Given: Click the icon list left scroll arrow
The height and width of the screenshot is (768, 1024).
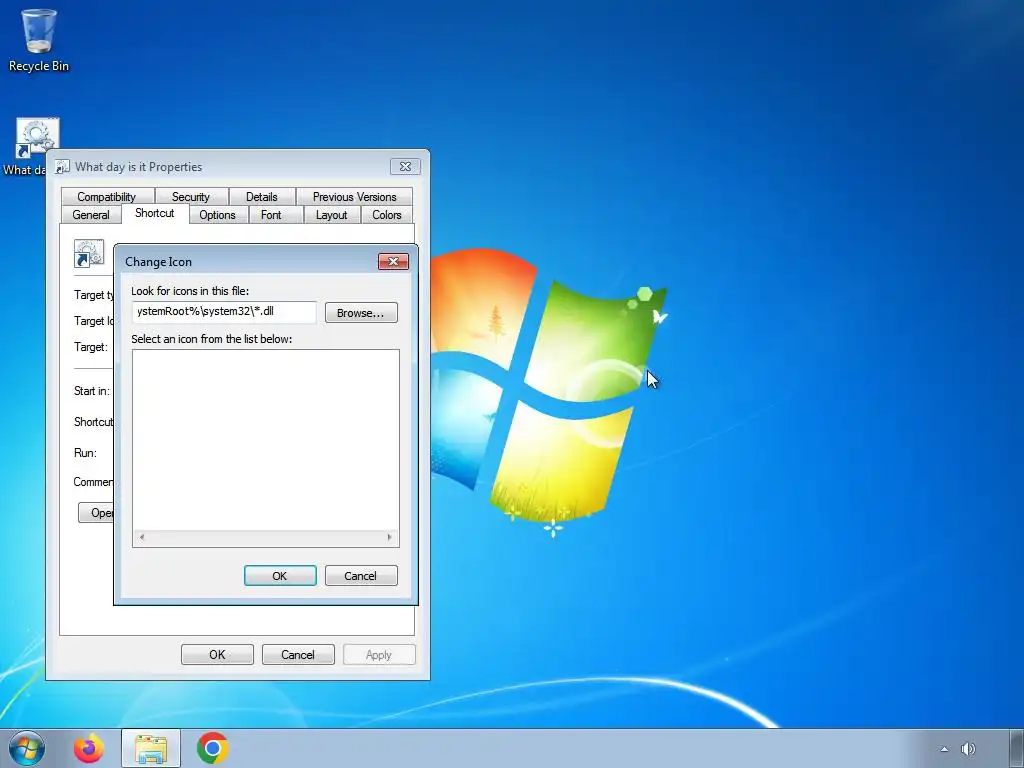Looking at the screenshot, I should coord(142,537).
